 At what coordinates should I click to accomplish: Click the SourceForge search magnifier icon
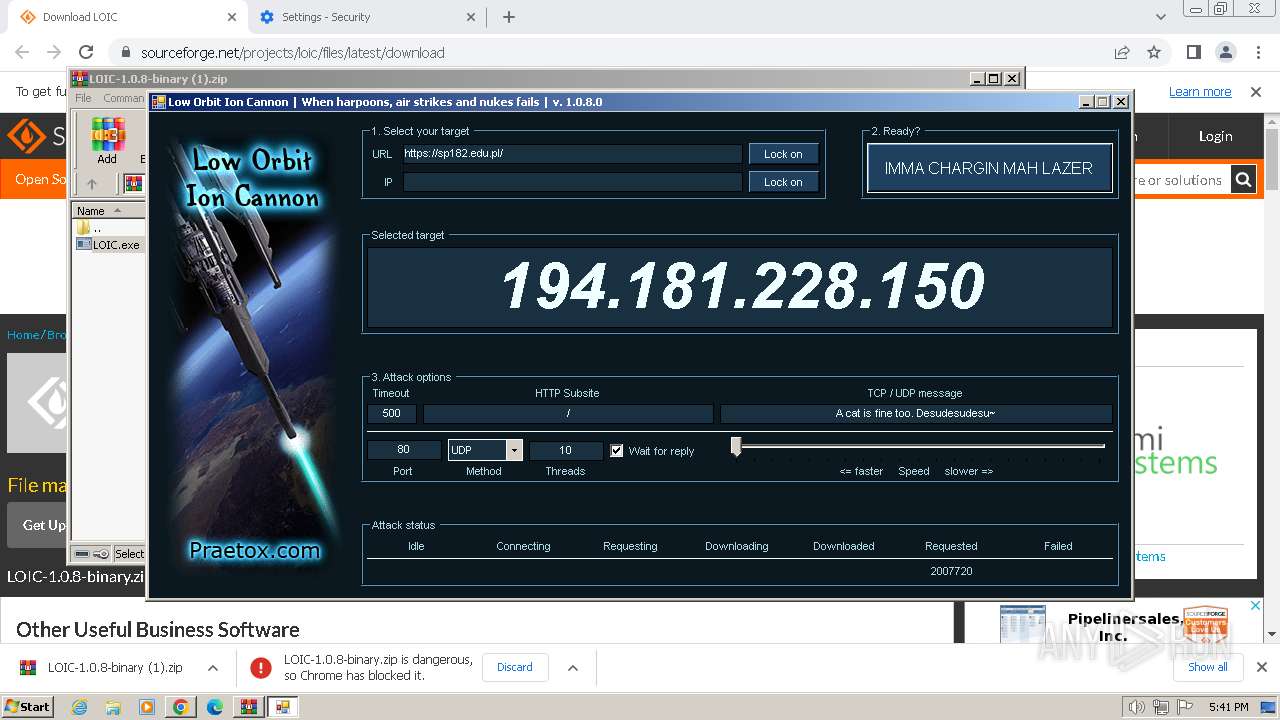pyautogui.click(x=1243, y=180)
